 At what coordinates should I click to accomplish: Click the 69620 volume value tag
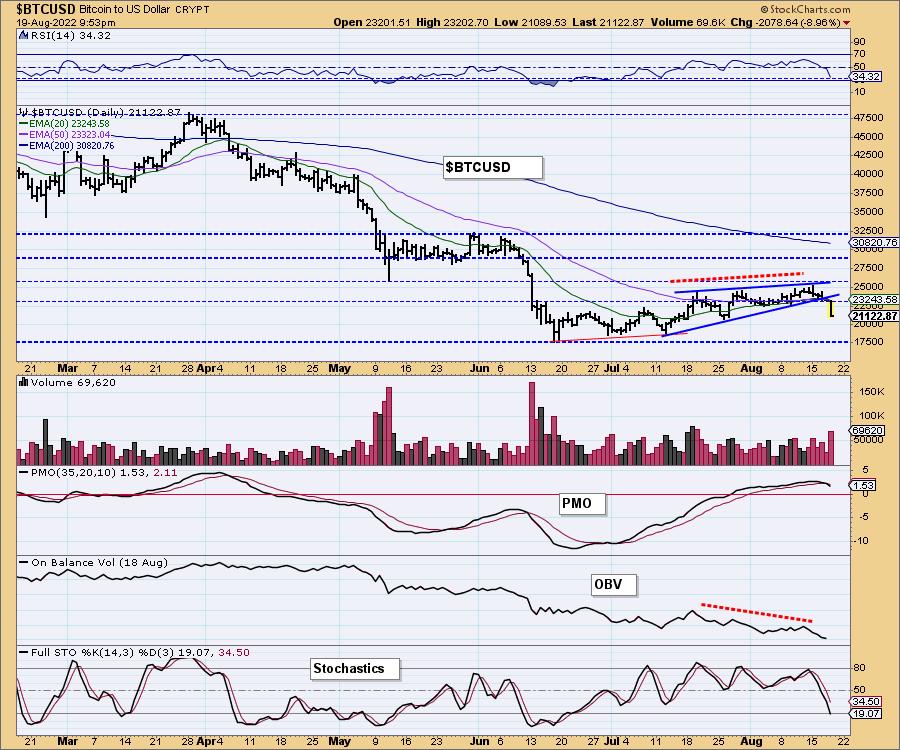(867, 430)
